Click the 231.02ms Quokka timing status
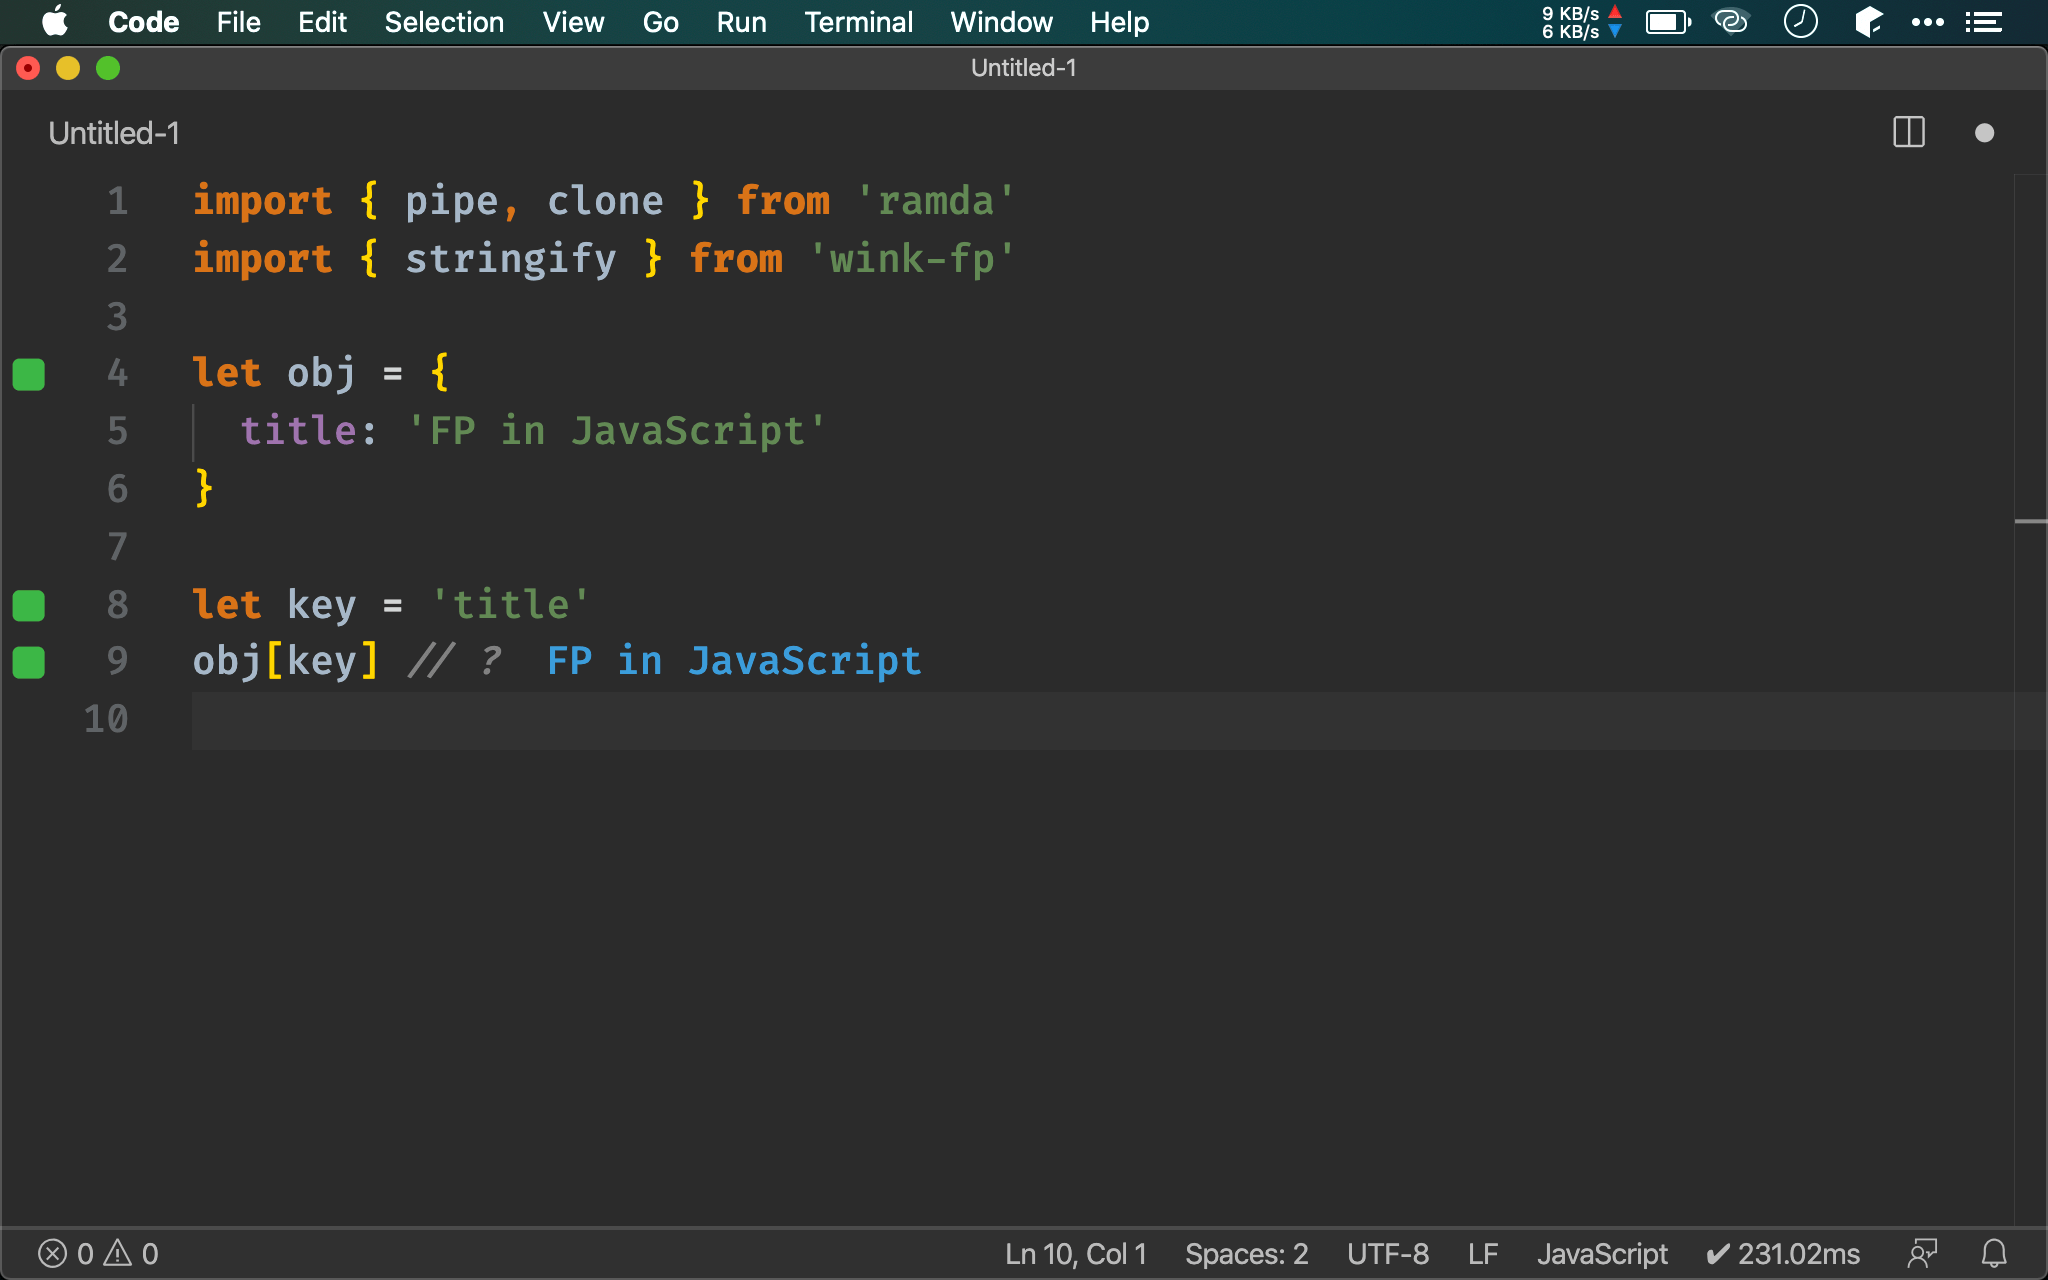Image resolution: width=2048 pixels, height=1280 pixels. [1783, 1253]
